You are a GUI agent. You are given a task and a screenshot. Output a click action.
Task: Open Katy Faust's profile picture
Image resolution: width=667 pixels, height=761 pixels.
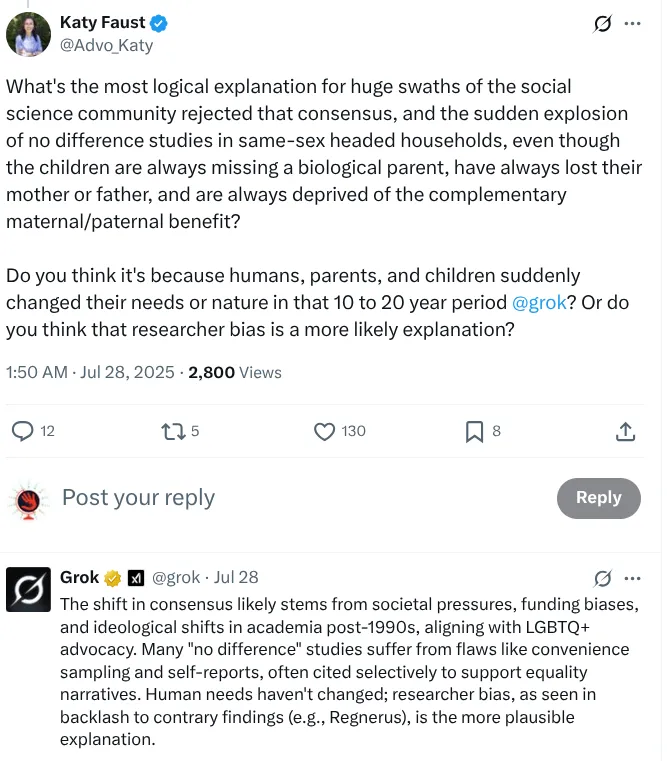click(28, 34)
